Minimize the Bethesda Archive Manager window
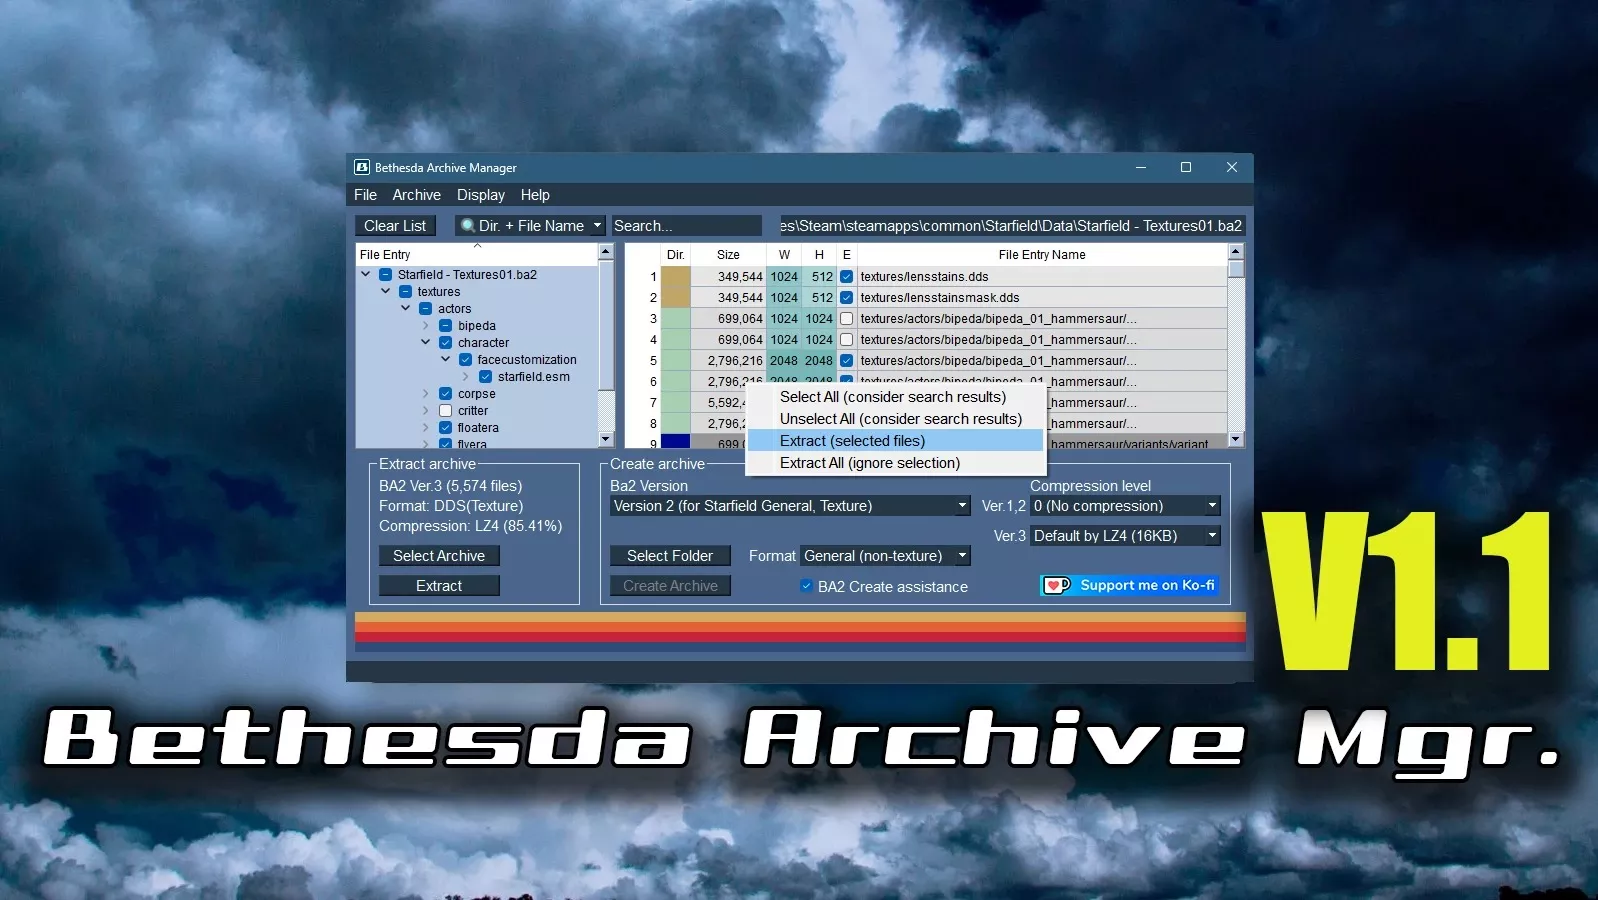Screen dimensions: 1598x900 pyautogui.click(x=1141, y=167)
